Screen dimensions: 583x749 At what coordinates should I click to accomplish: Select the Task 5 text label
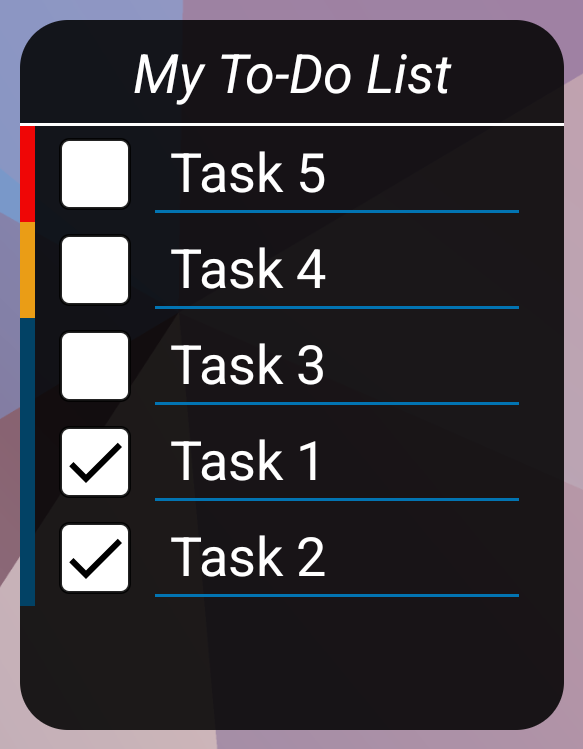tap(248, 173)
